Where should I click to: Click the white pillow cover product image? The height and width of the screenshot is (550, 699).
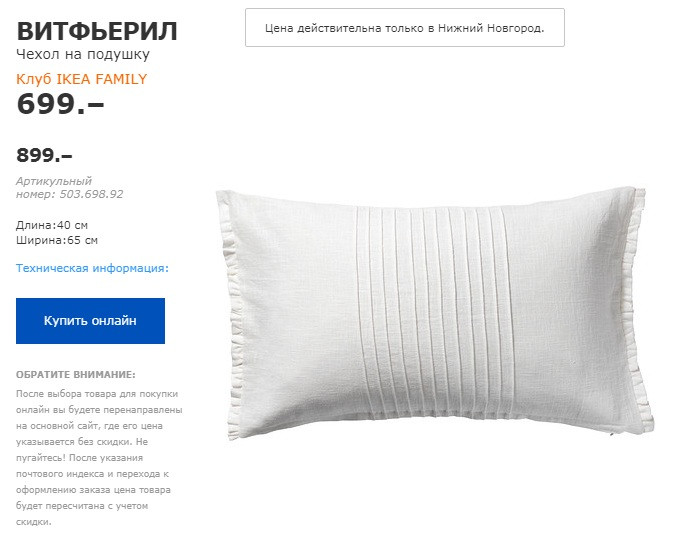435,312
